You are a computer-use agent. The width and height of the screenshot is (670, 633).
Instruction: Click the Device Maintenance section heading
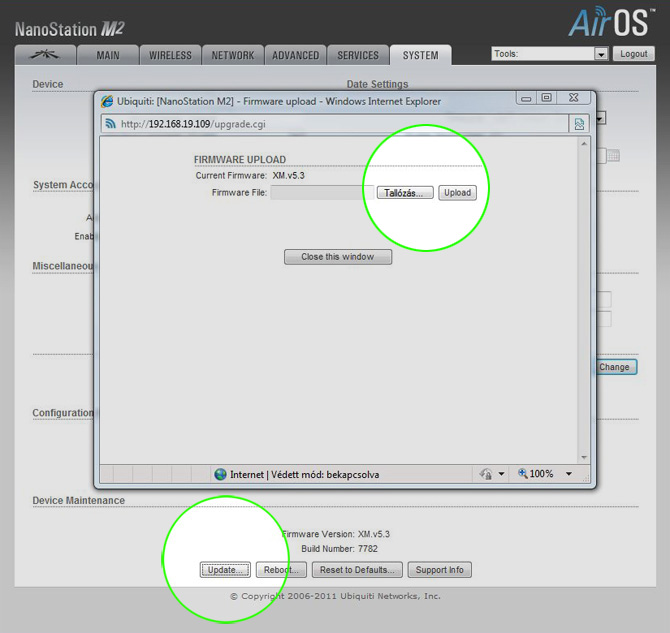tap(79, 501)
